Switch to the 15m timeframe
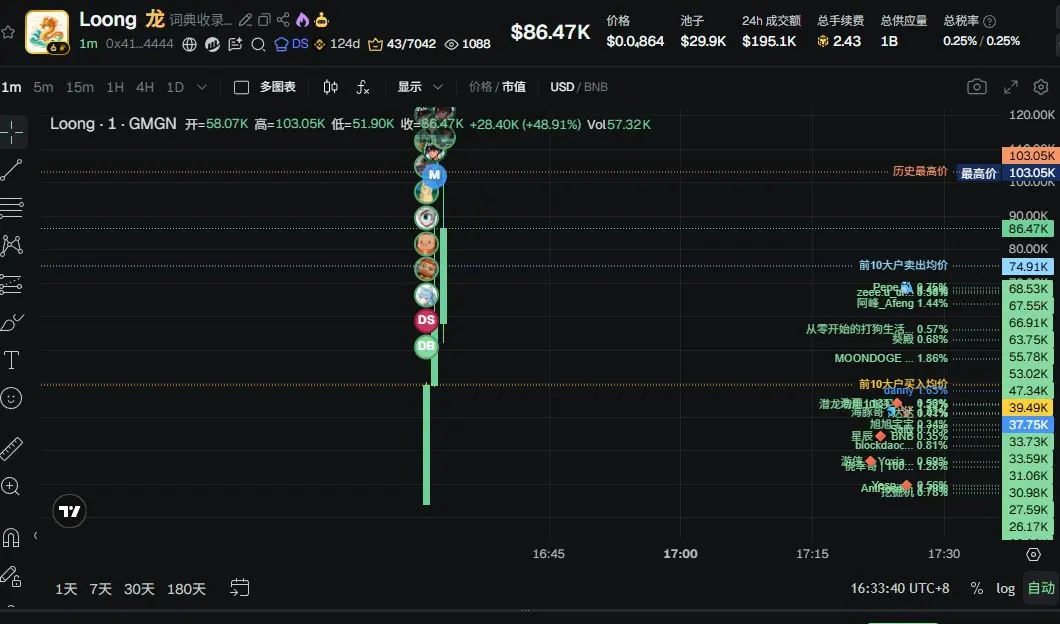Viewport: 1060px width, 624px height. pos(80,87)
